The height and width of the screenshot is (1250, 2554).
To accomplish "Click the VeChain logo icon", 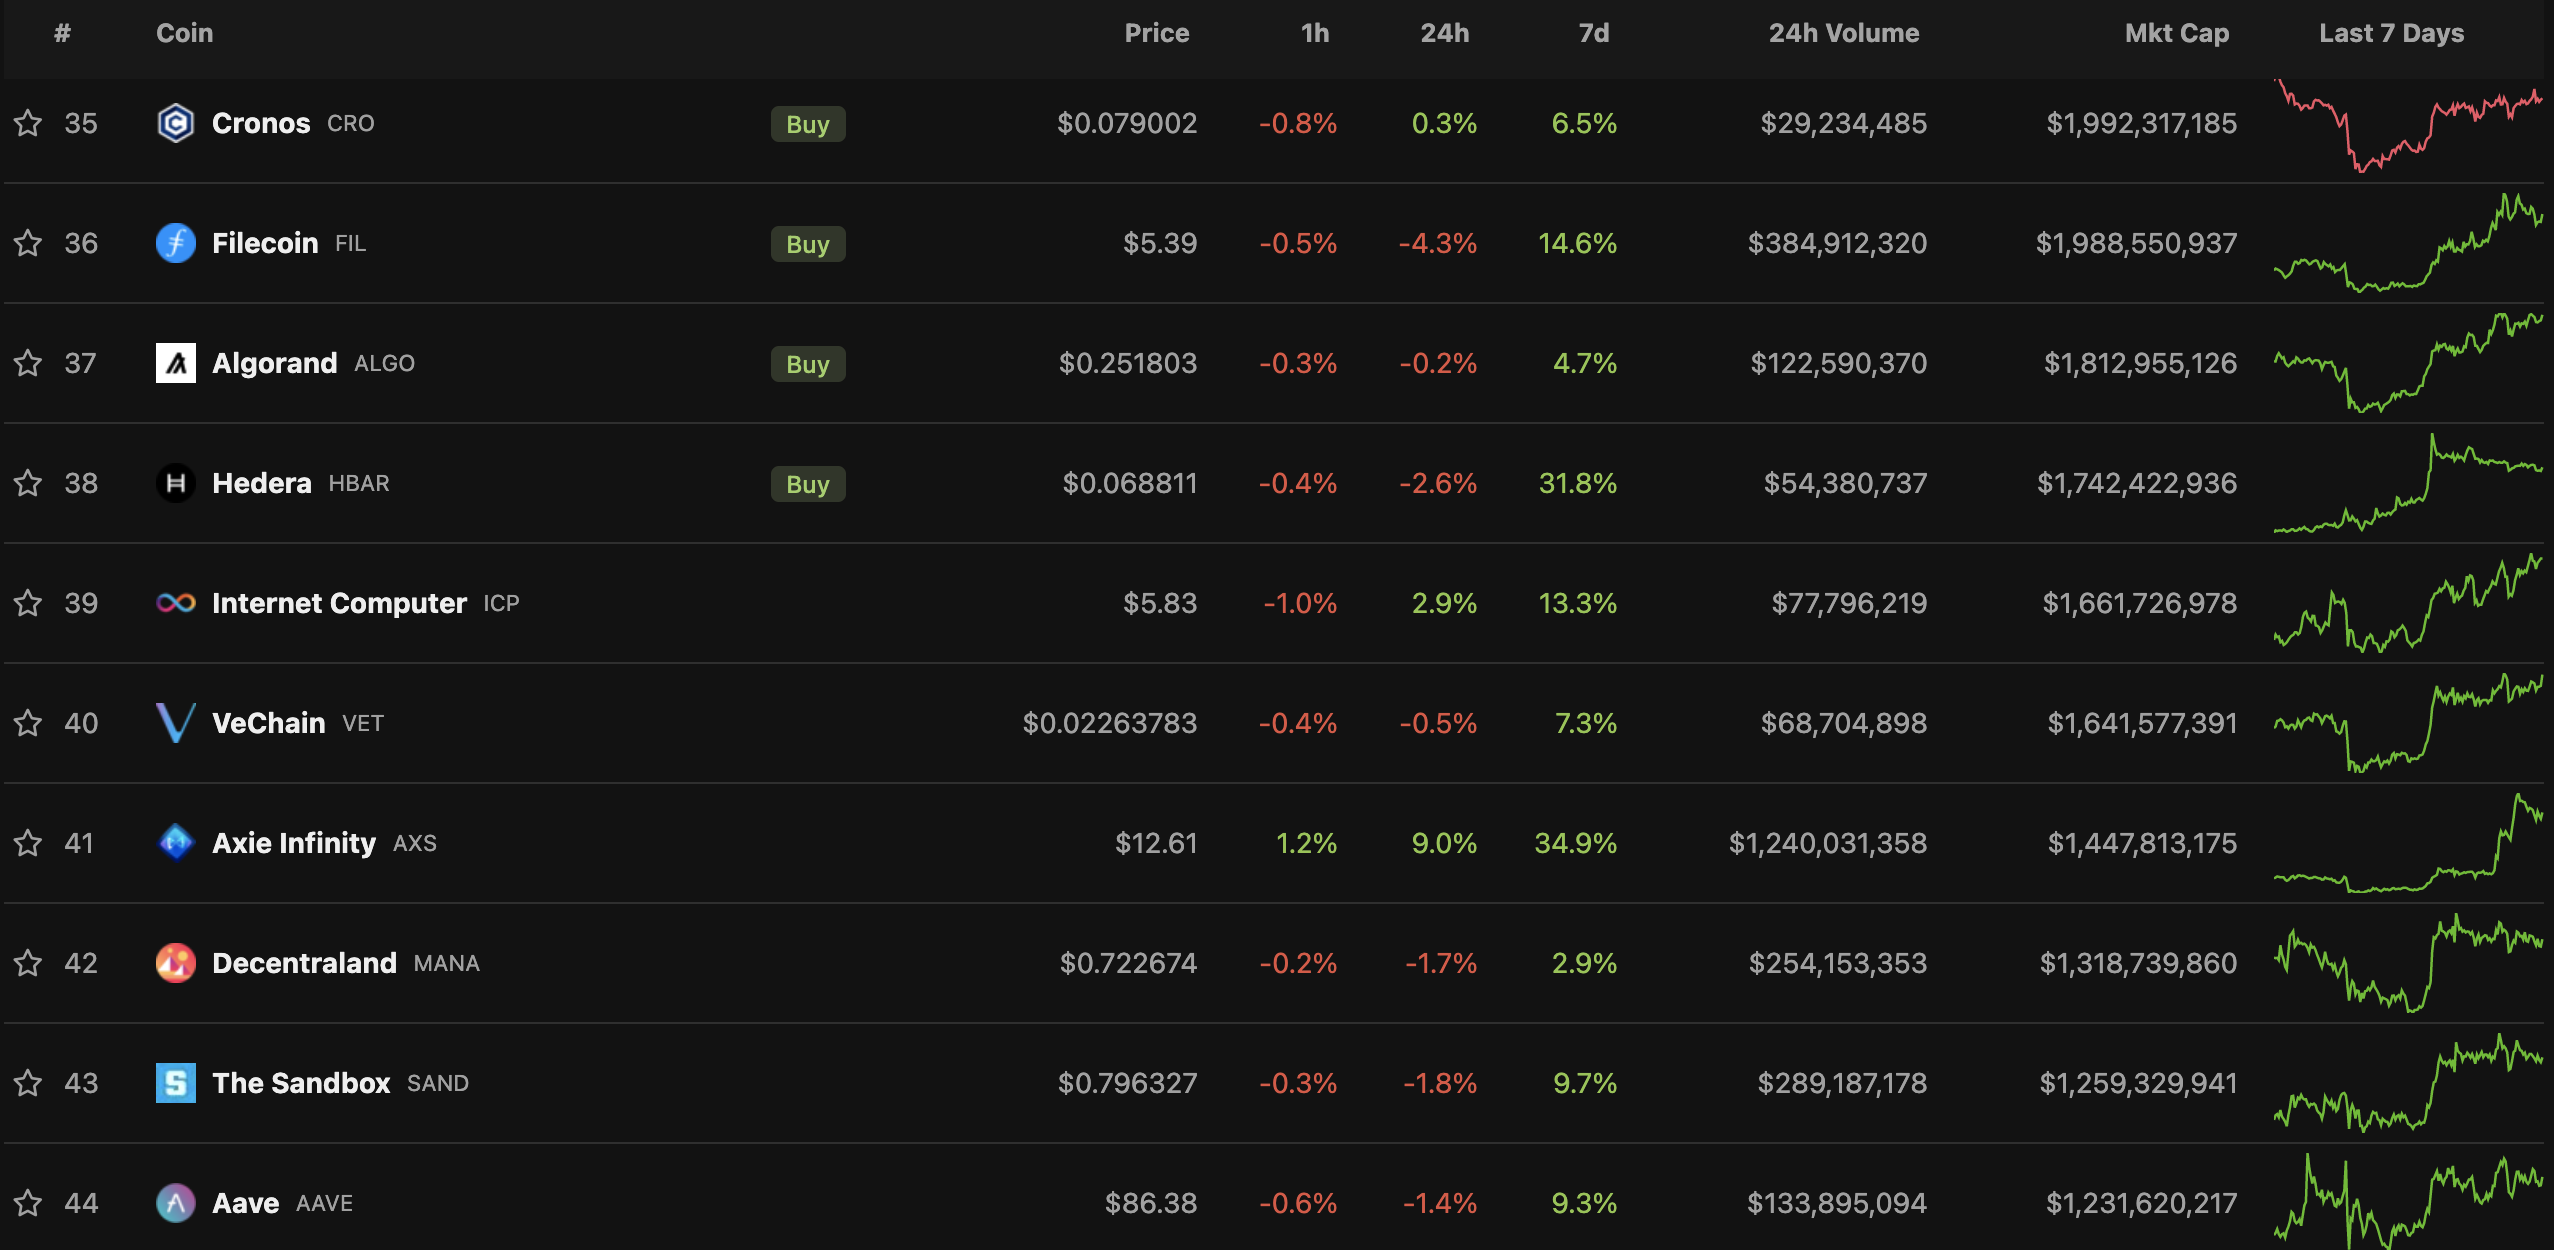I will 176,723.
